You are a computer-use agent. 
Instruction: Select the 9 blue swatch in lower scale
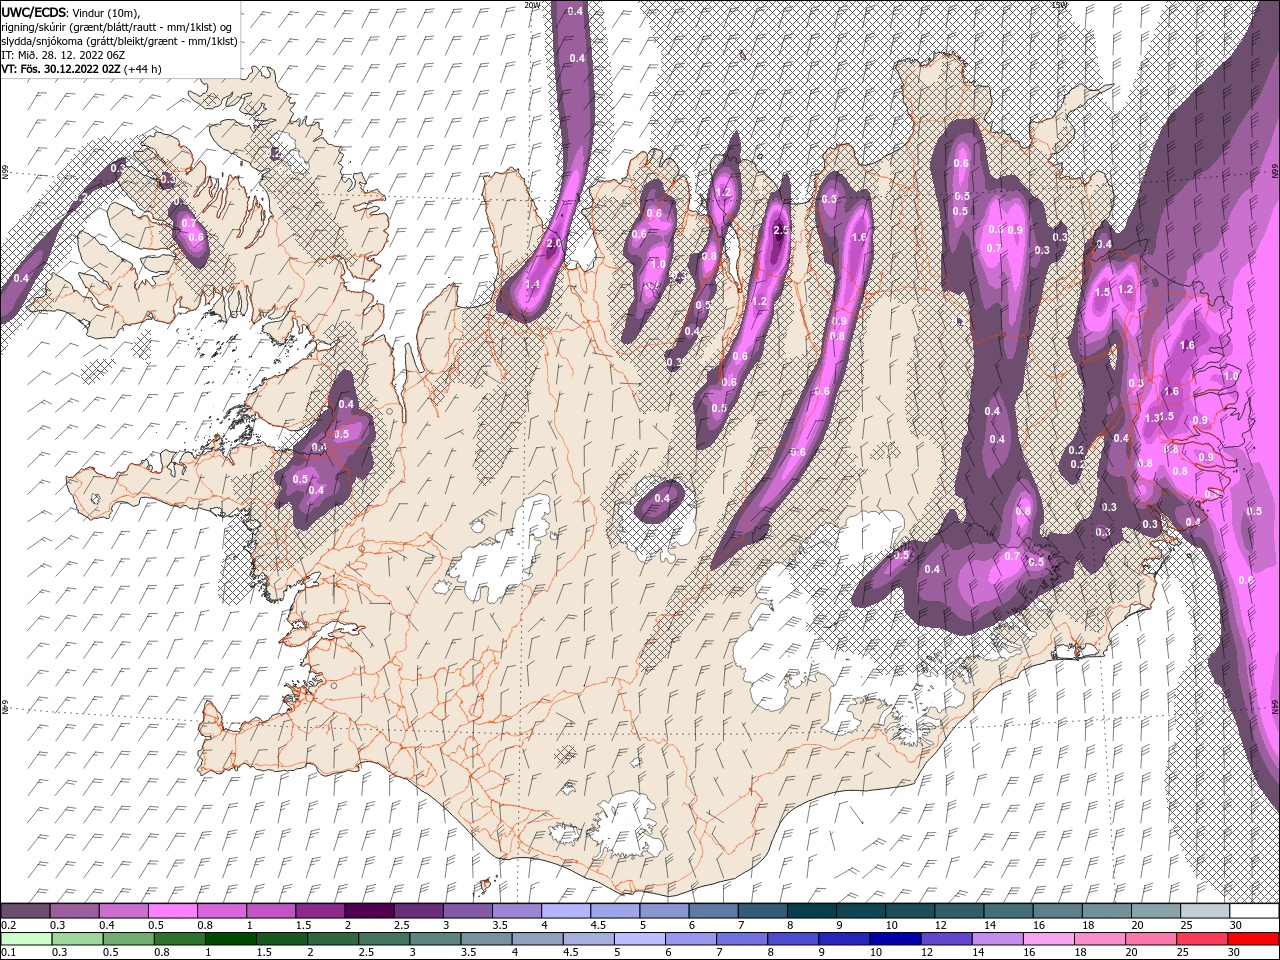point(844,939)
